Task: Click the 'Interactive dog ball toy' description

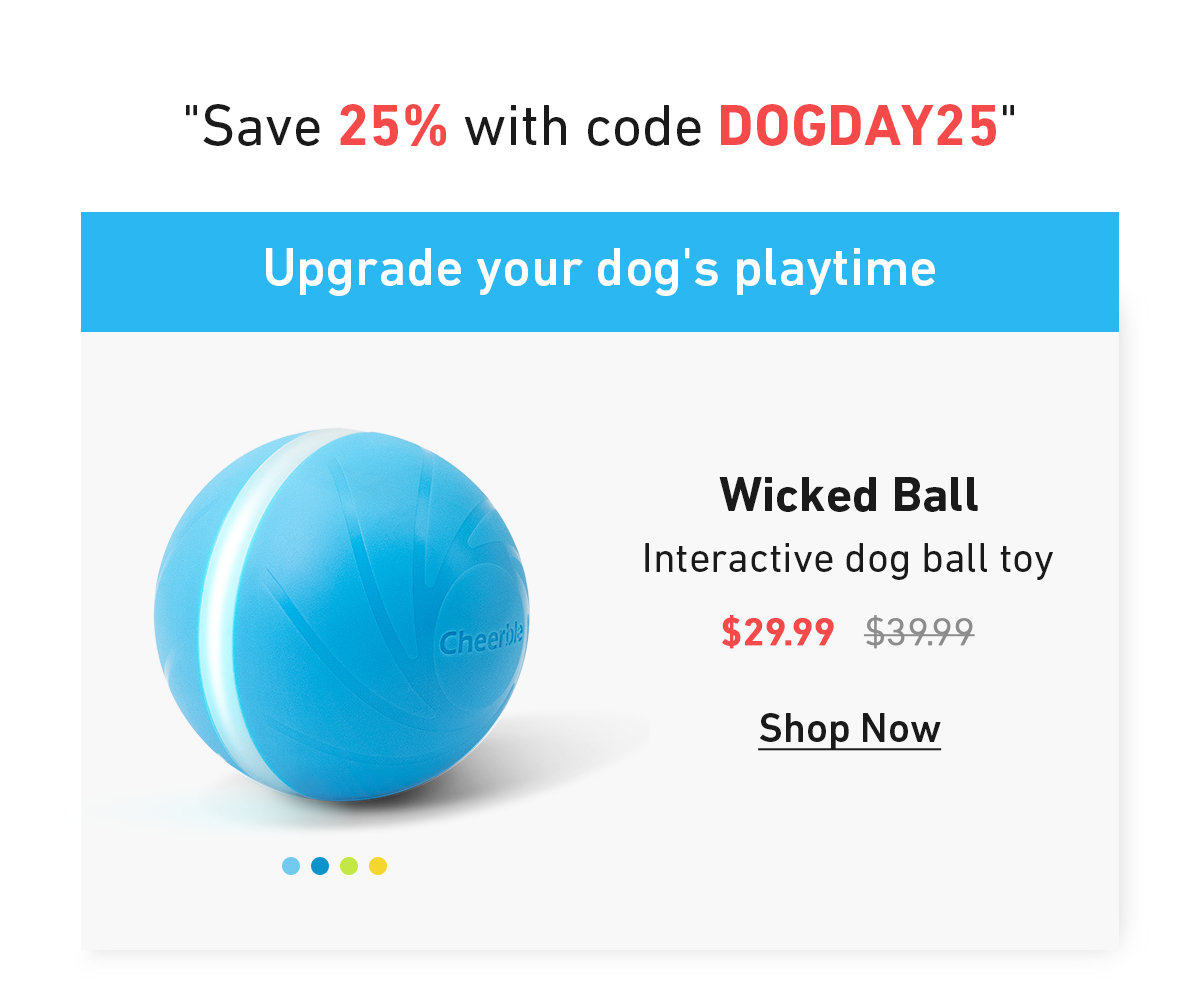Action: 848,559
